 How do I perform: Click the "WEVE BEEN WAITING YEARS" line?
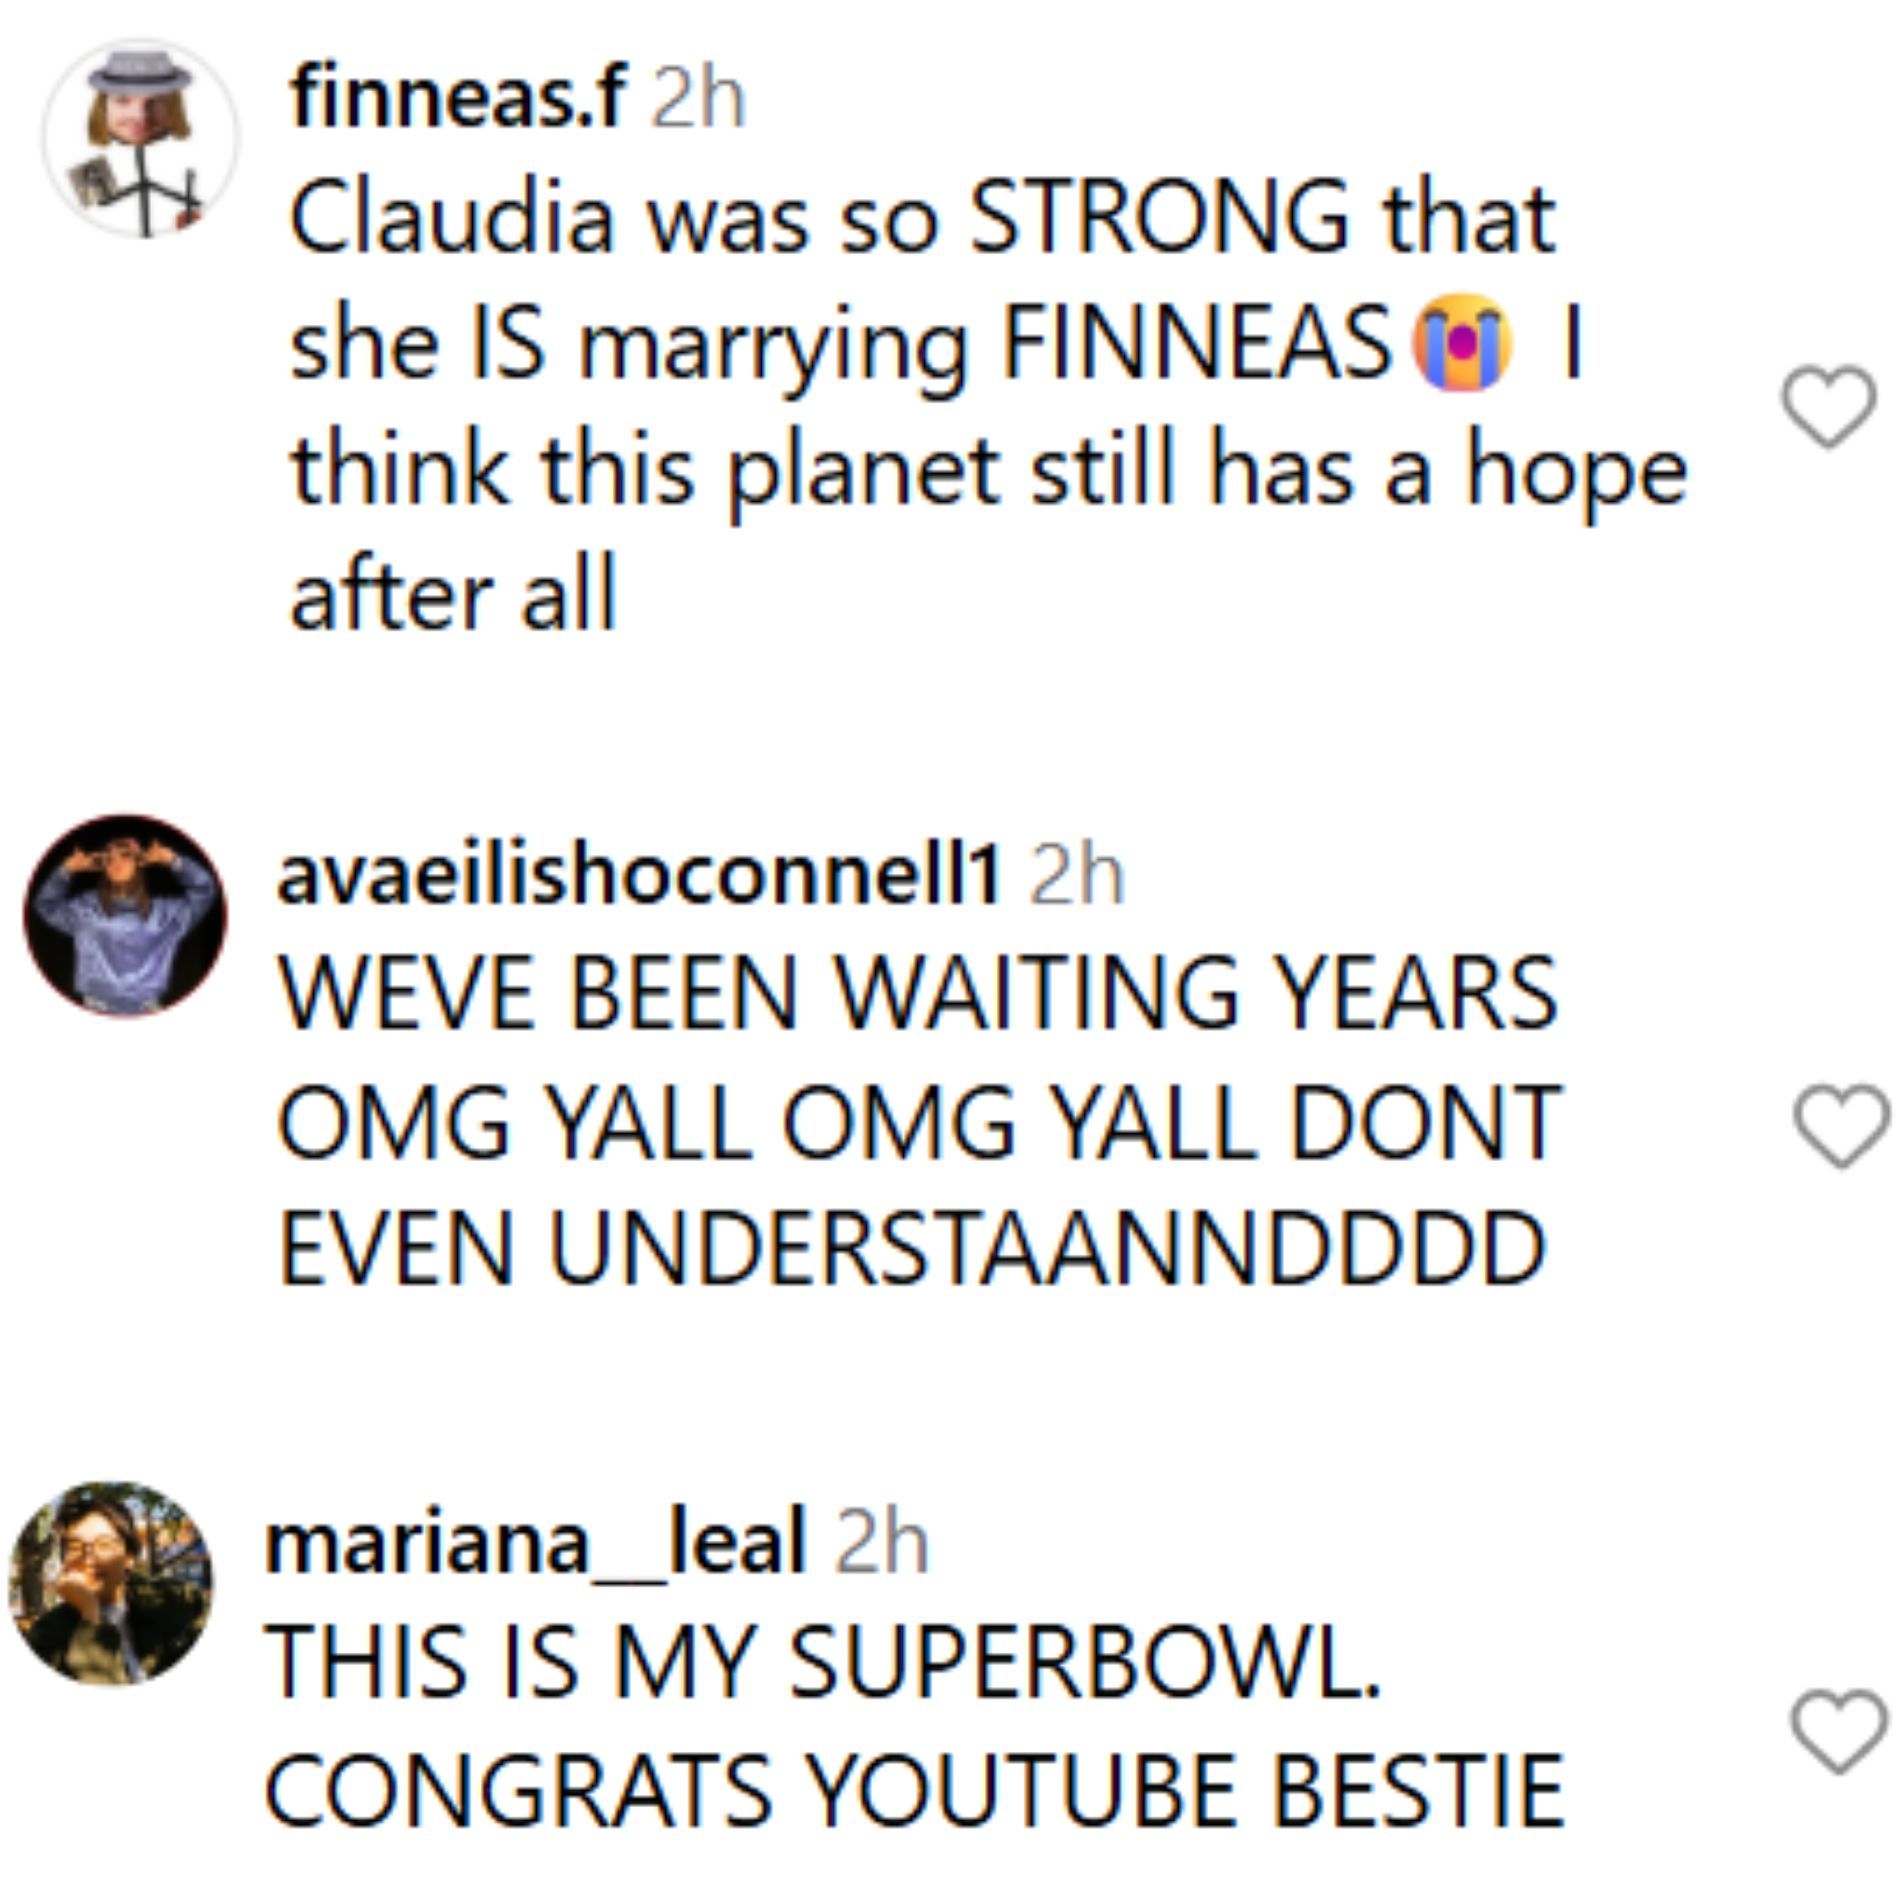point(918,992)
